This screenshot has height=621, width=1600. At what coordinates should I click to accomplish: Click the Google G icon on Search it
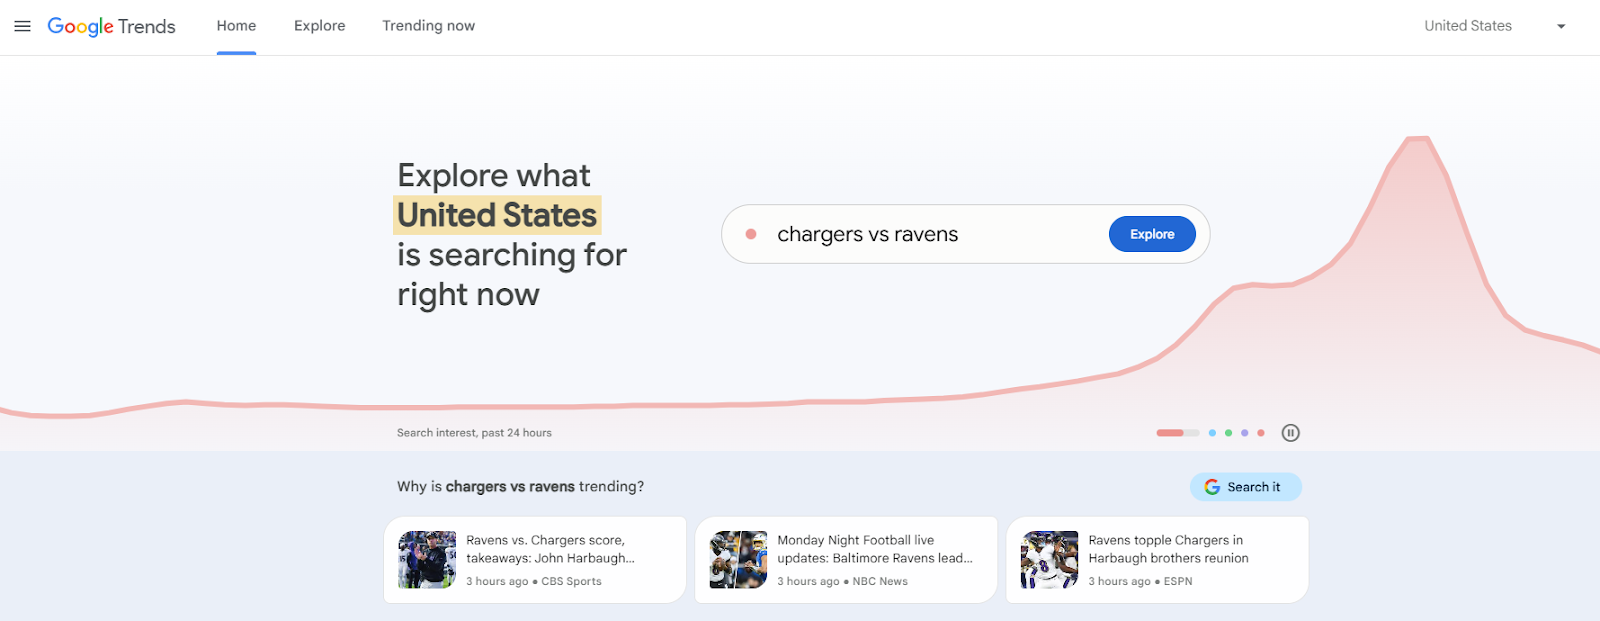[x=1212, y=487]
